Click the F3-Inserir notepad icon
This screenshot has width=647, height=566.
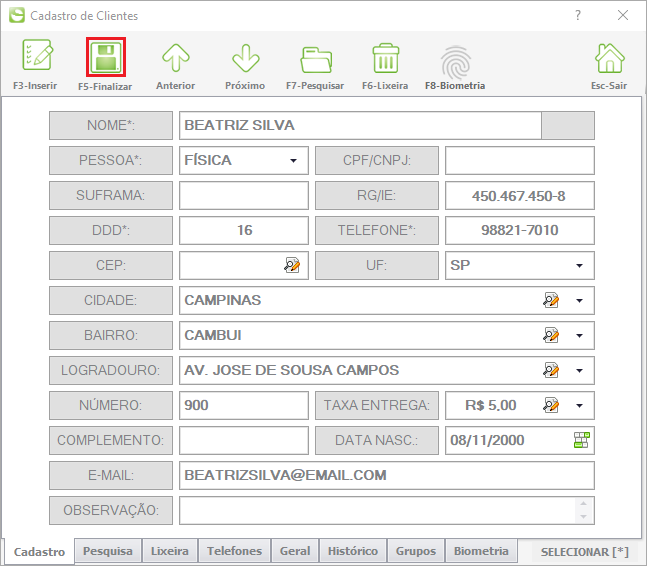(x=37, y=56)
